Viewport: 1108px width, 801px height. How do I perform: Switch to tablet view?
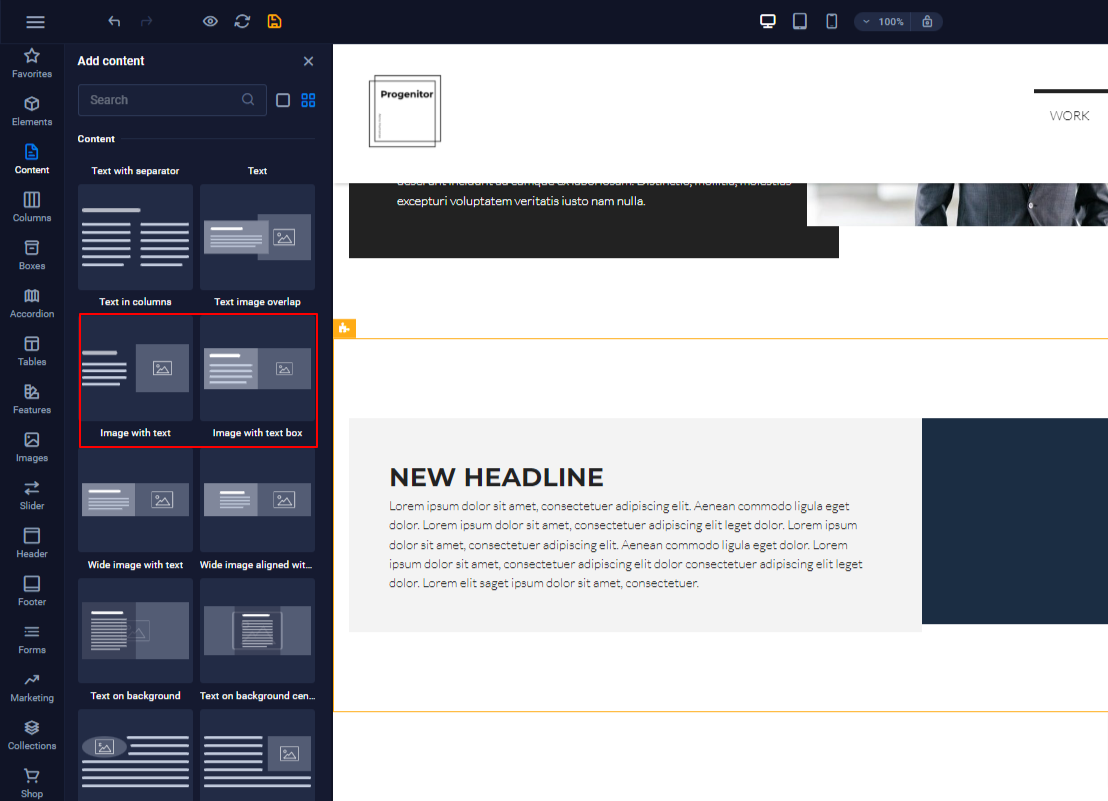[x=800, y=21]
